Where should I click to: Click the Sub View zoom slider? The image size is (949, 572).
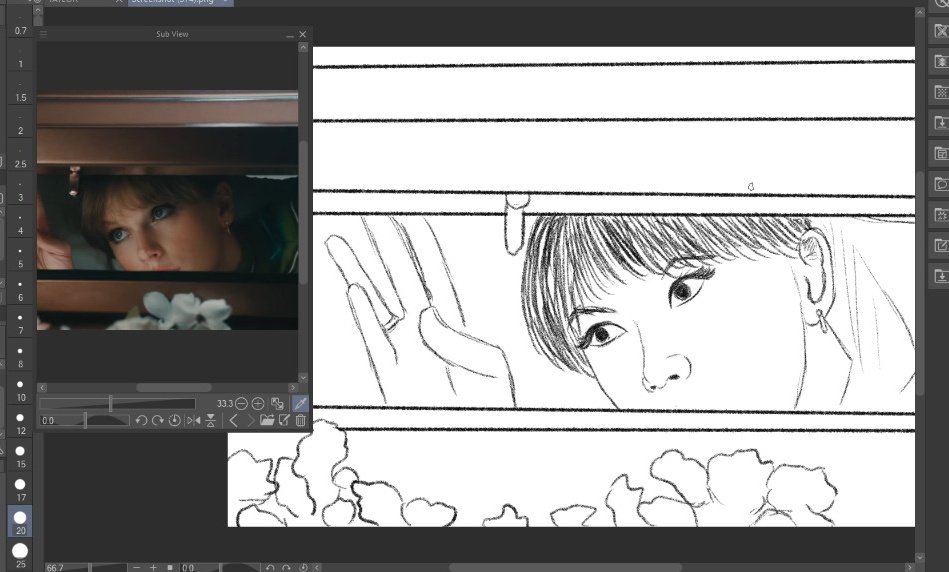pos(117,404)
